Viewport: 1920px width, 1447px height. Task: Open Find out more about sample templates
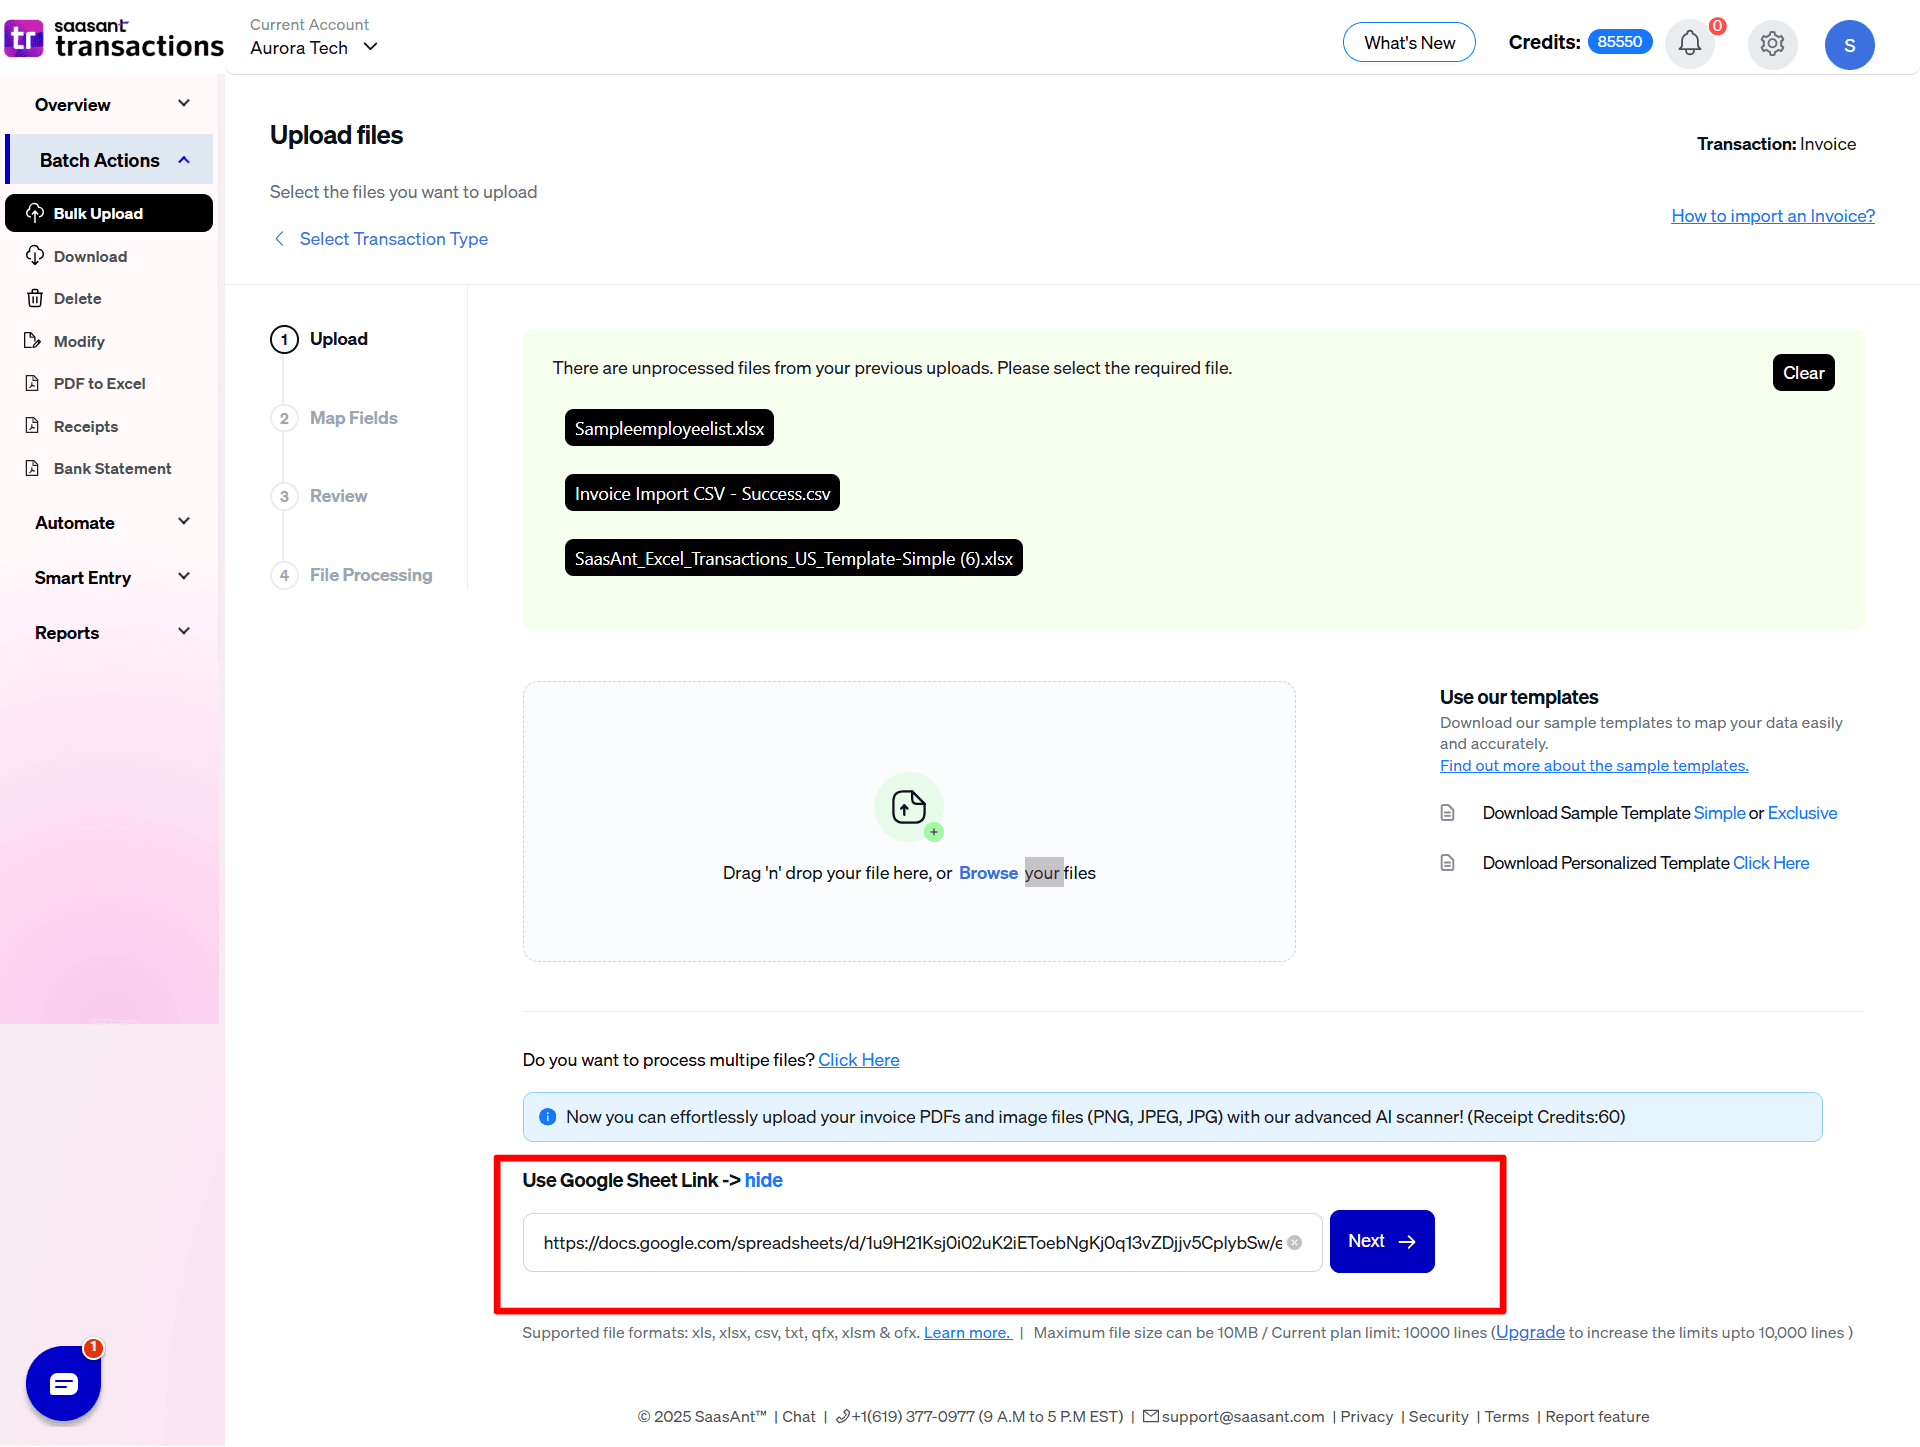pos(1594,765)
